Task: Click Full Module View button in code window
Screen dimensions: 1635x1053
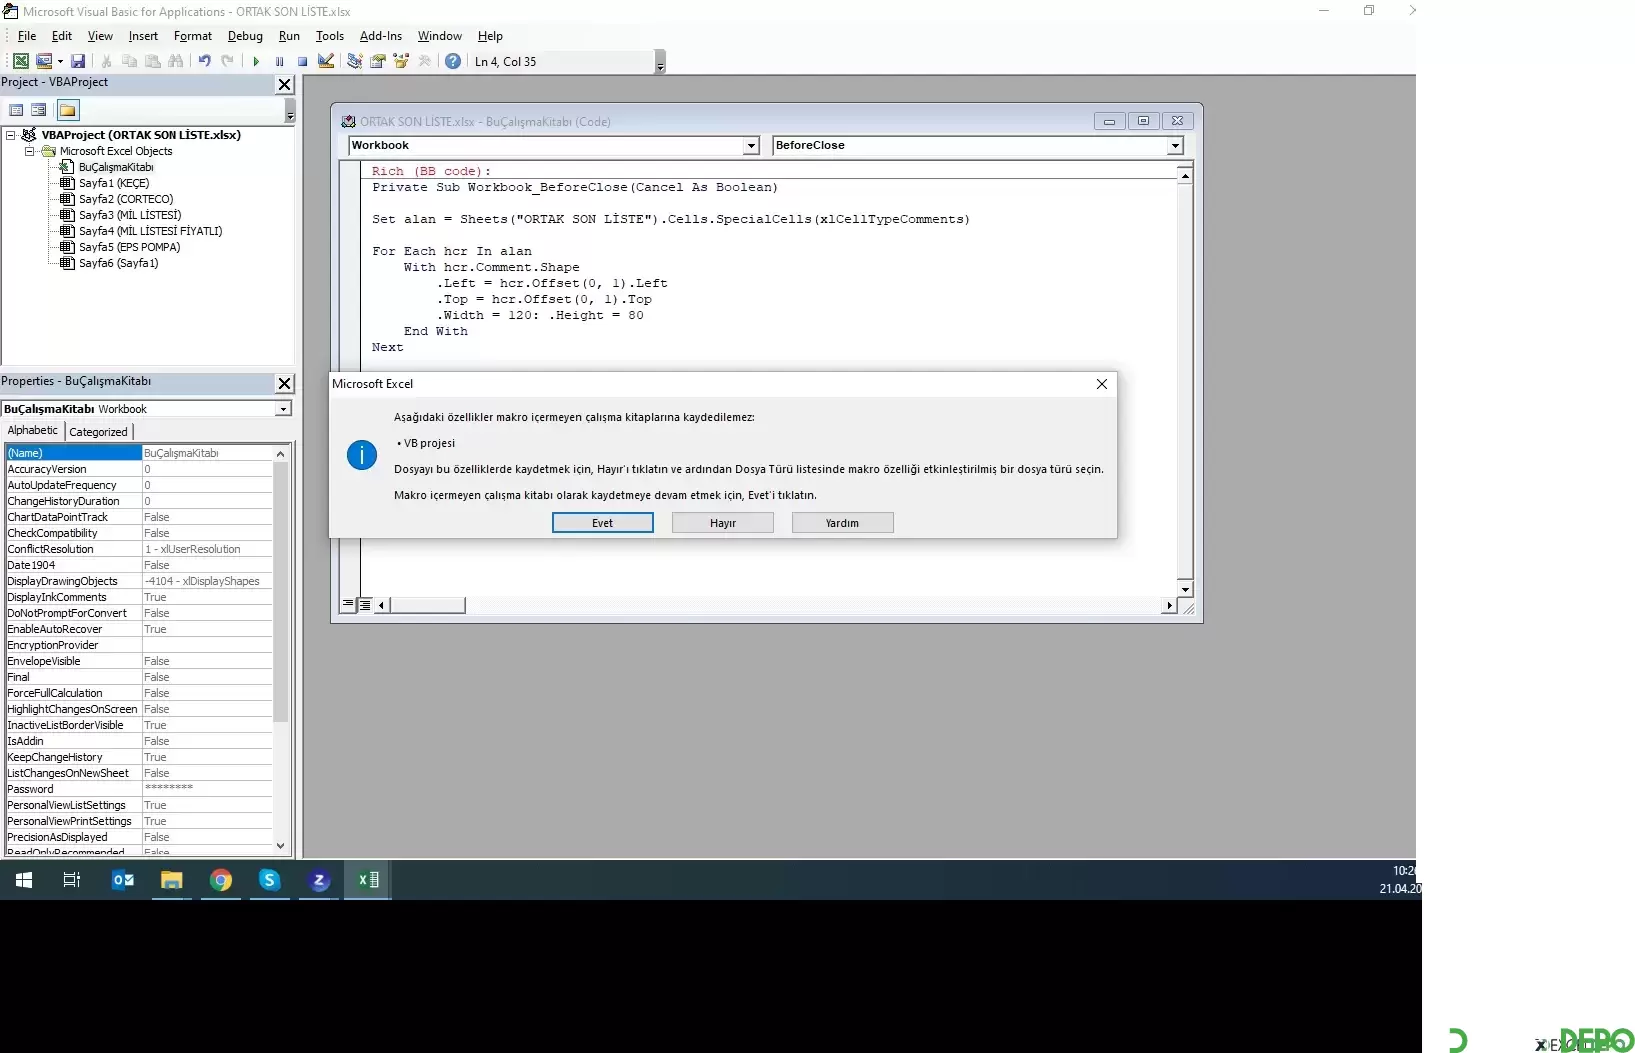Action: click(x=365, y=604)
